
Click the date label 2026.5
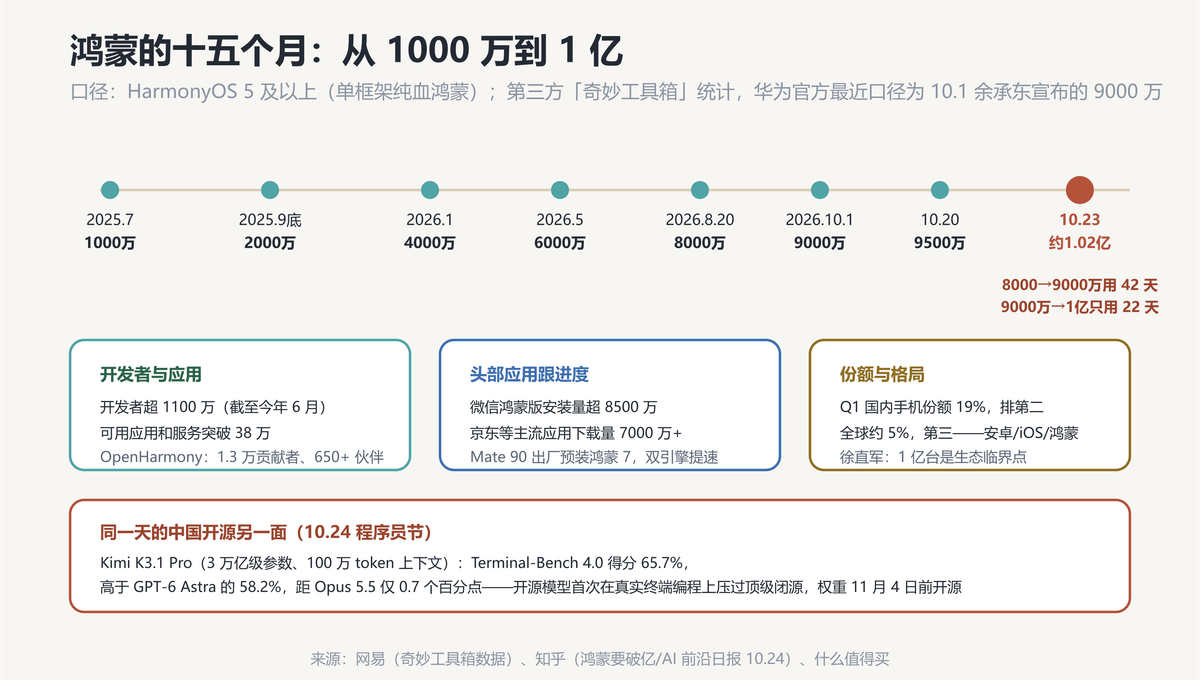pyautogui.click(x=560, y=220)
